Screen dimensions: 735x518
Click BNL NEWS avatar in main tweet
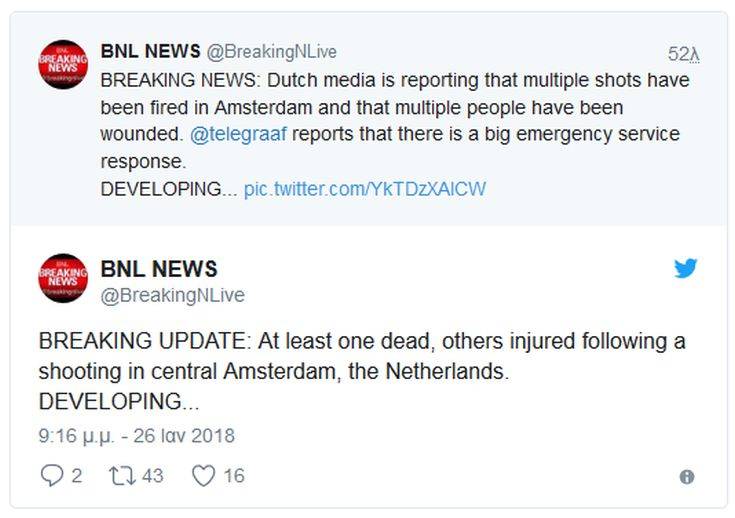(63, 278)
